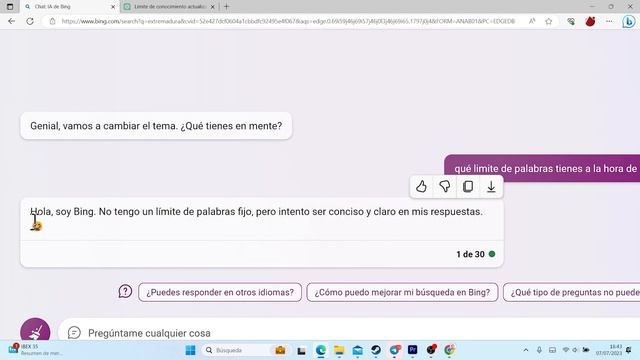Switch to Límite de conocimiento actual tab
The image size is (640, 360).
click(169, 7)
